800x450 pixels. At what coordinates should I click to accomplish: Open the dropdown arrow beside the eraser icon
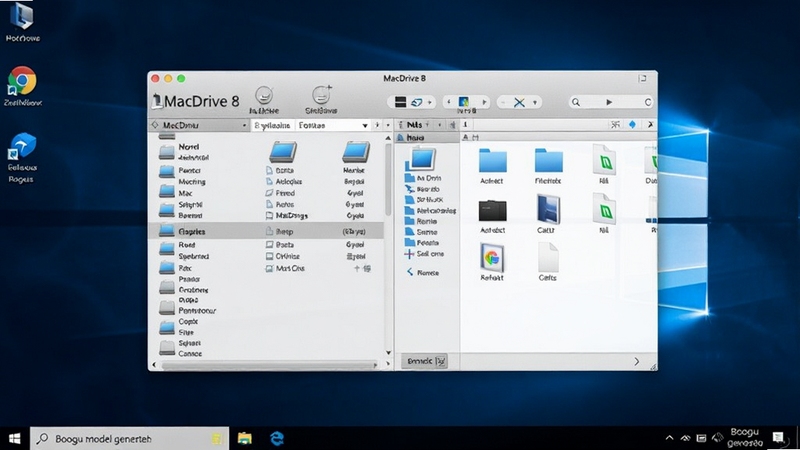click(430, 103)
